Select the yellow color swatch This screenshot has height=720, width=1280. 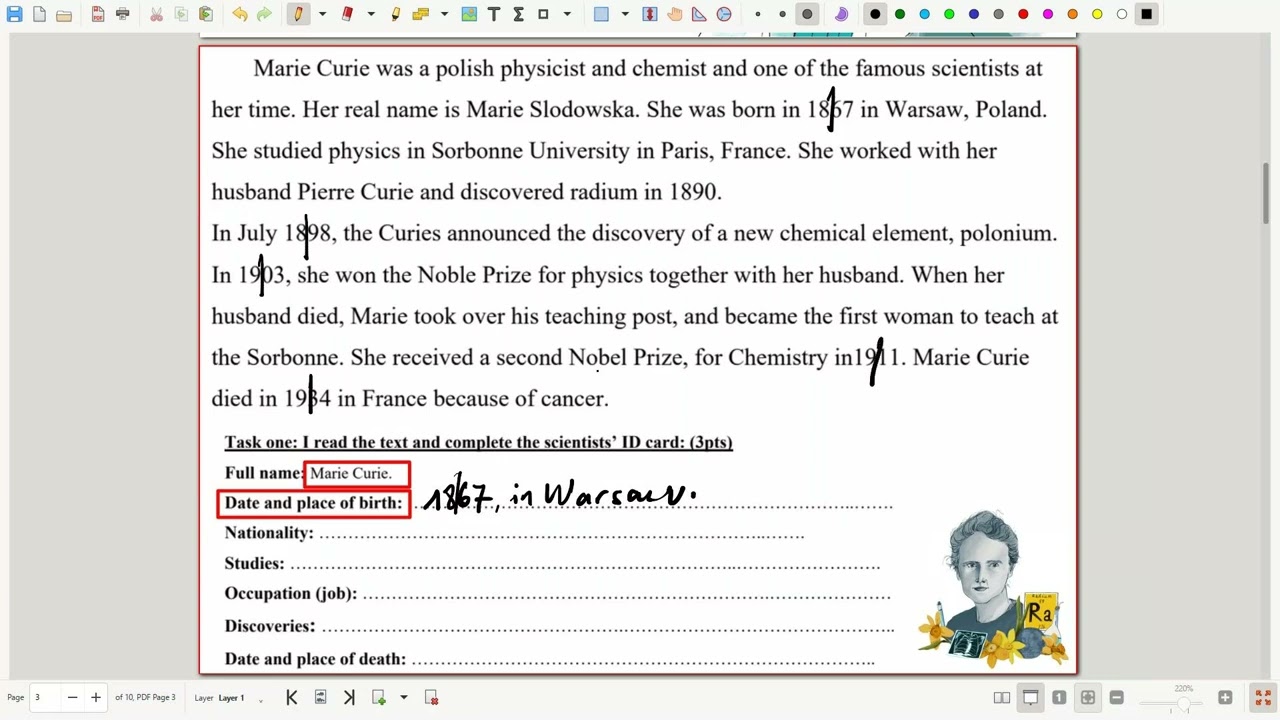coord(1097,14)
